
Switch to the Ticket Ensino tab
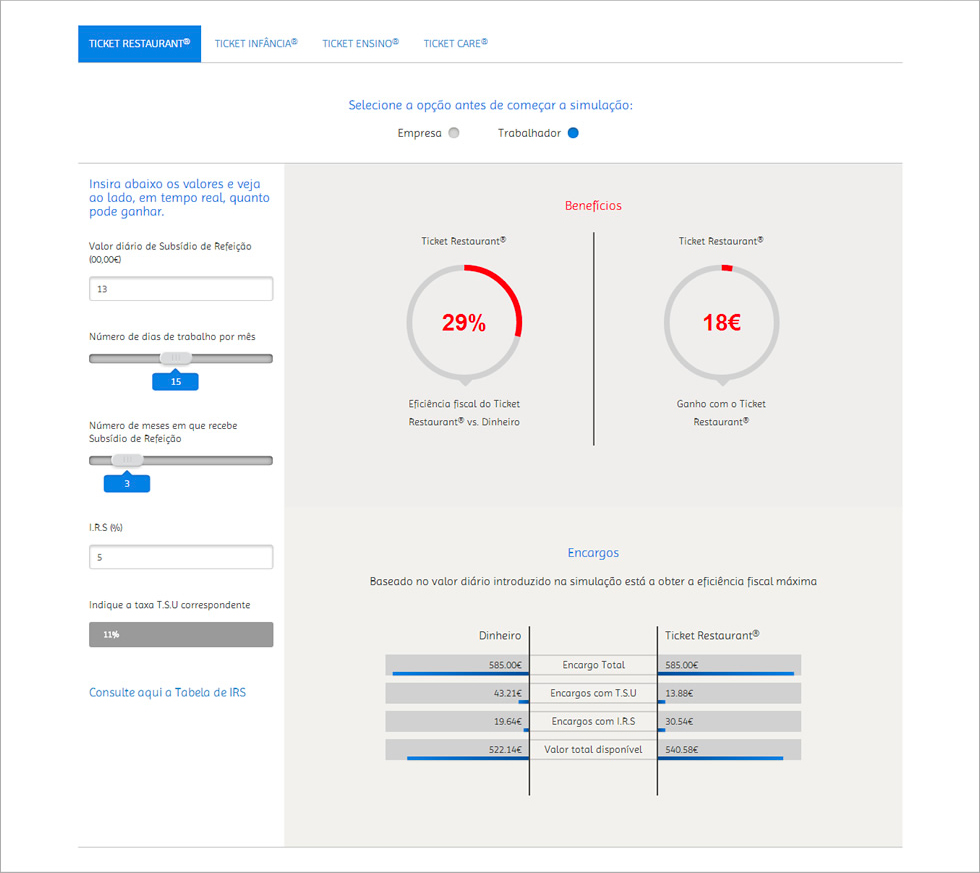click(360, 44)
